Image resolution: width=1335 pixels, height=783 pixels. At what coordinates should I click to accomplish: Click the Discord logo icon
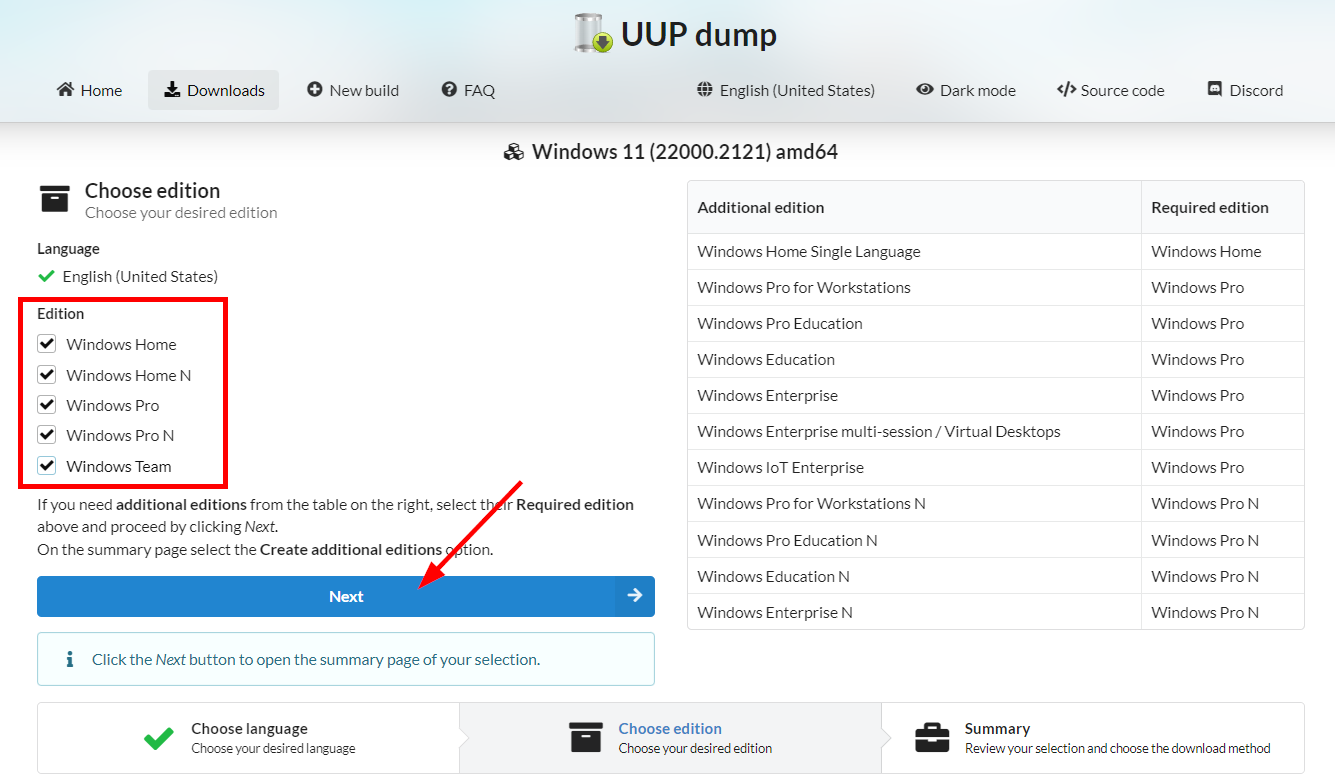pyautogui.click(x=1216, y=90)
